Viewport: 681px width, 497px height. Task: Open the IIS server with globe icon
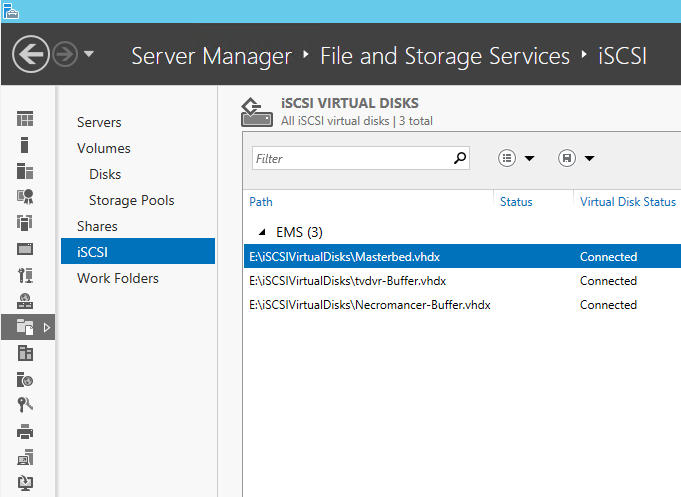pos(25,379)
